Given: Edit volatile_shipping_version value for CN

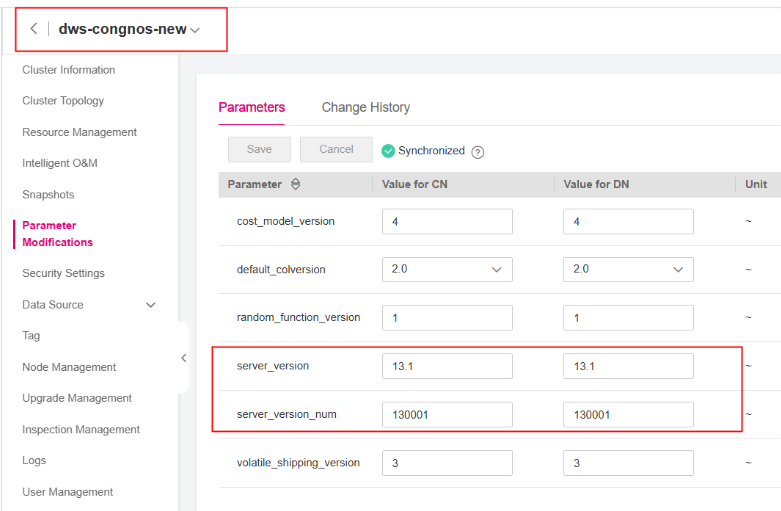Looking at the screenshot, I should (x=447, y=463).
